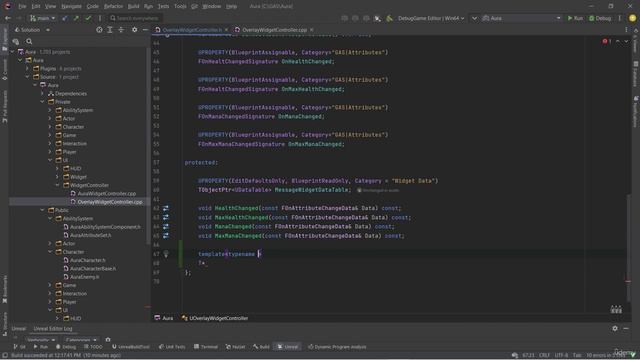
Task: Open the Terminal tool window
Action: [x=206, y=347]
